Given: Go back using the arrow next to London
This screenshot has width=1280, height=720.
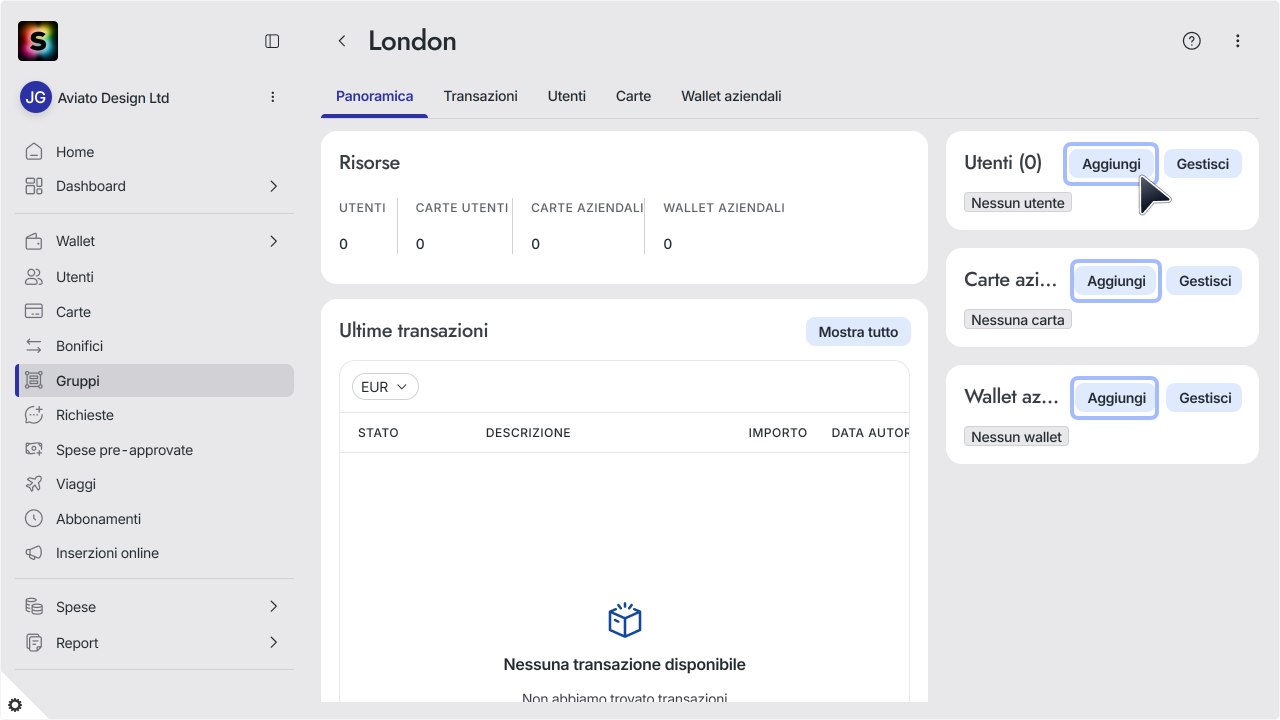Looking at the screenshot, I should point(342,41).
